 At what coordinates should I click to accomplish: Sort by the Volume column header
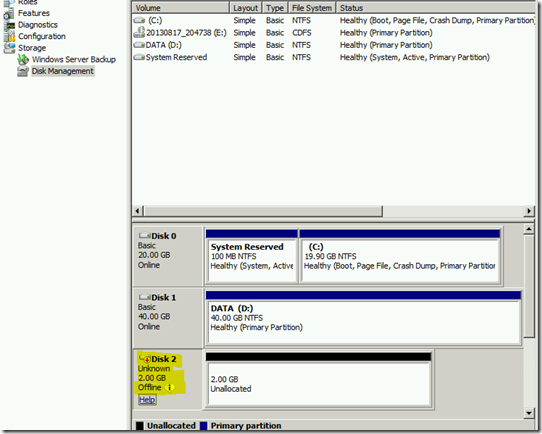[x=181, y=8]
